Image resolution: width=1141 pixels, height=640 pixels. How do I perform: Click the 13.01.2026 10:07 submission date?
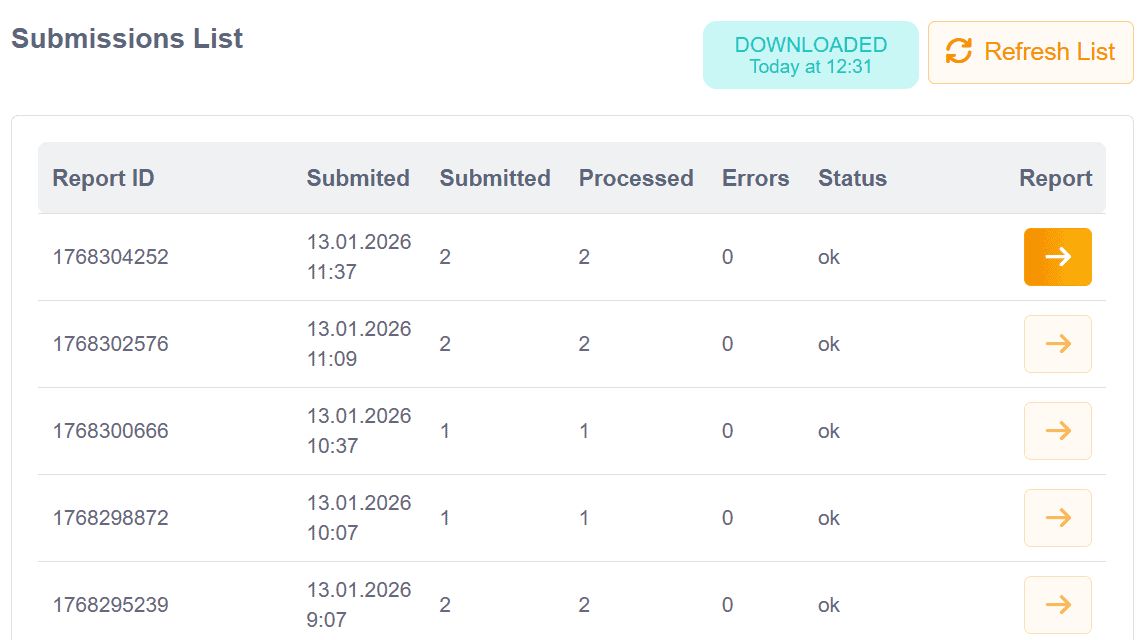[358, 518]
